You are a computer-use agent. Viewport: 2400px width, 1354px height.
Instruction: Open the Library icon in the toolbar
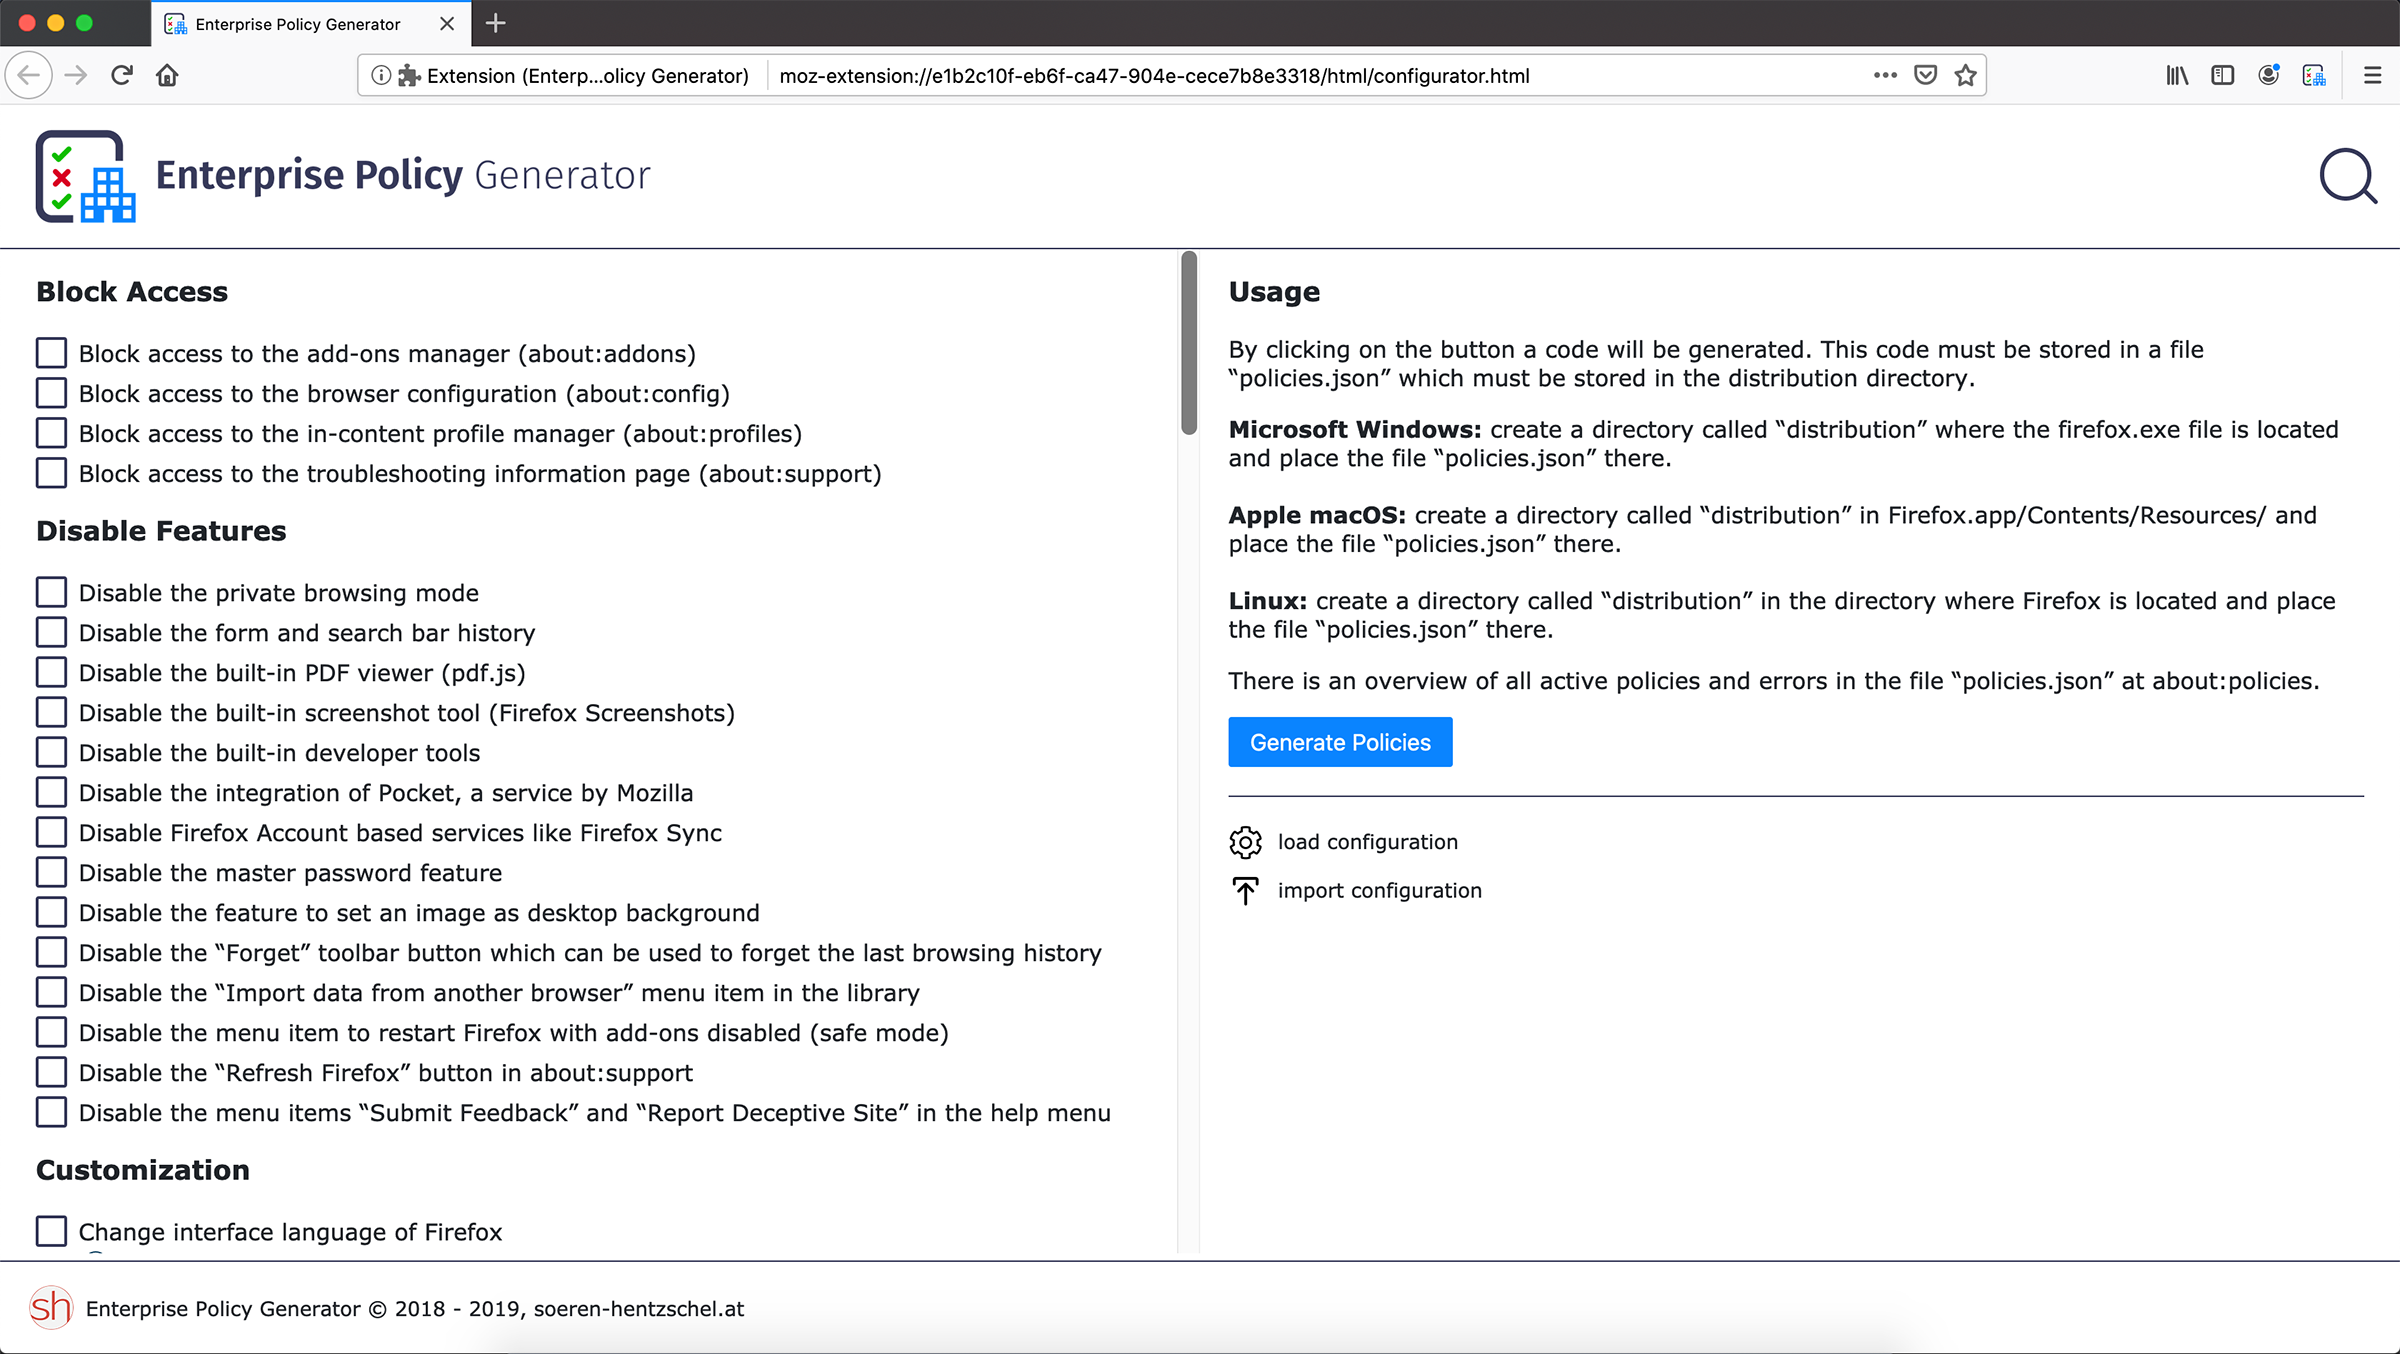(x=2177, y=75)
